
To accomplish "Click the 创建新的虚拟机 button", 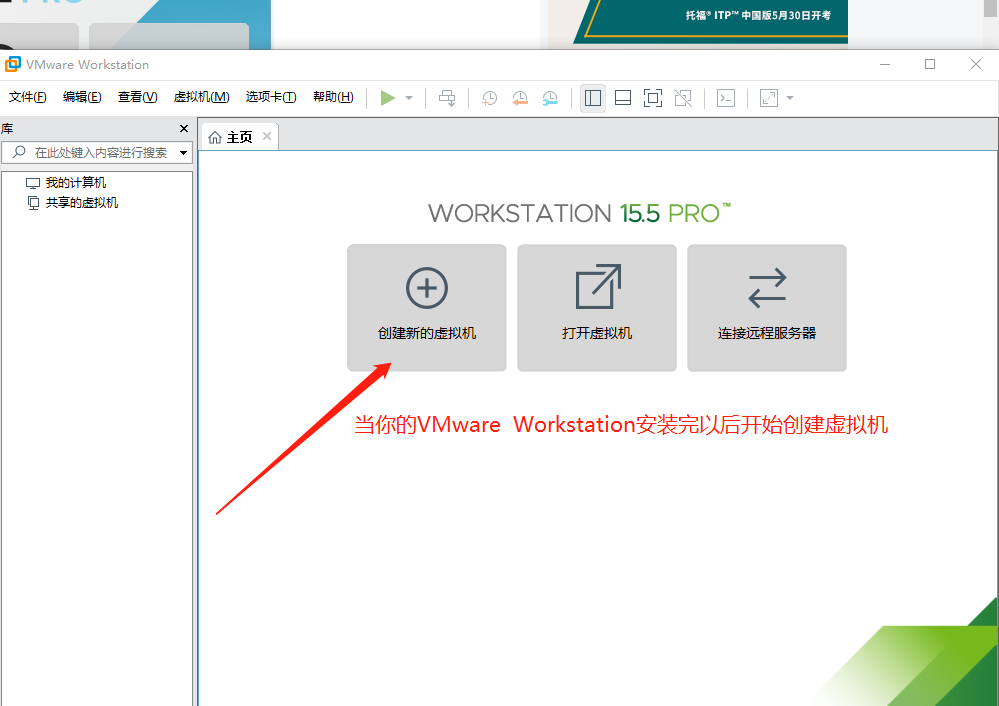I will [x=427, y=308].
